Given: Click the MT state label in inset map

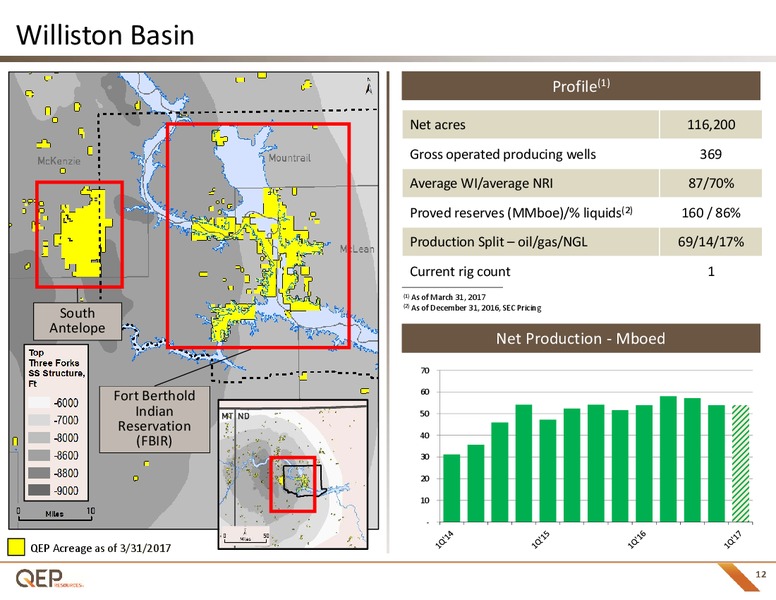Looking at the screenshot, I should tap(226, 416).
